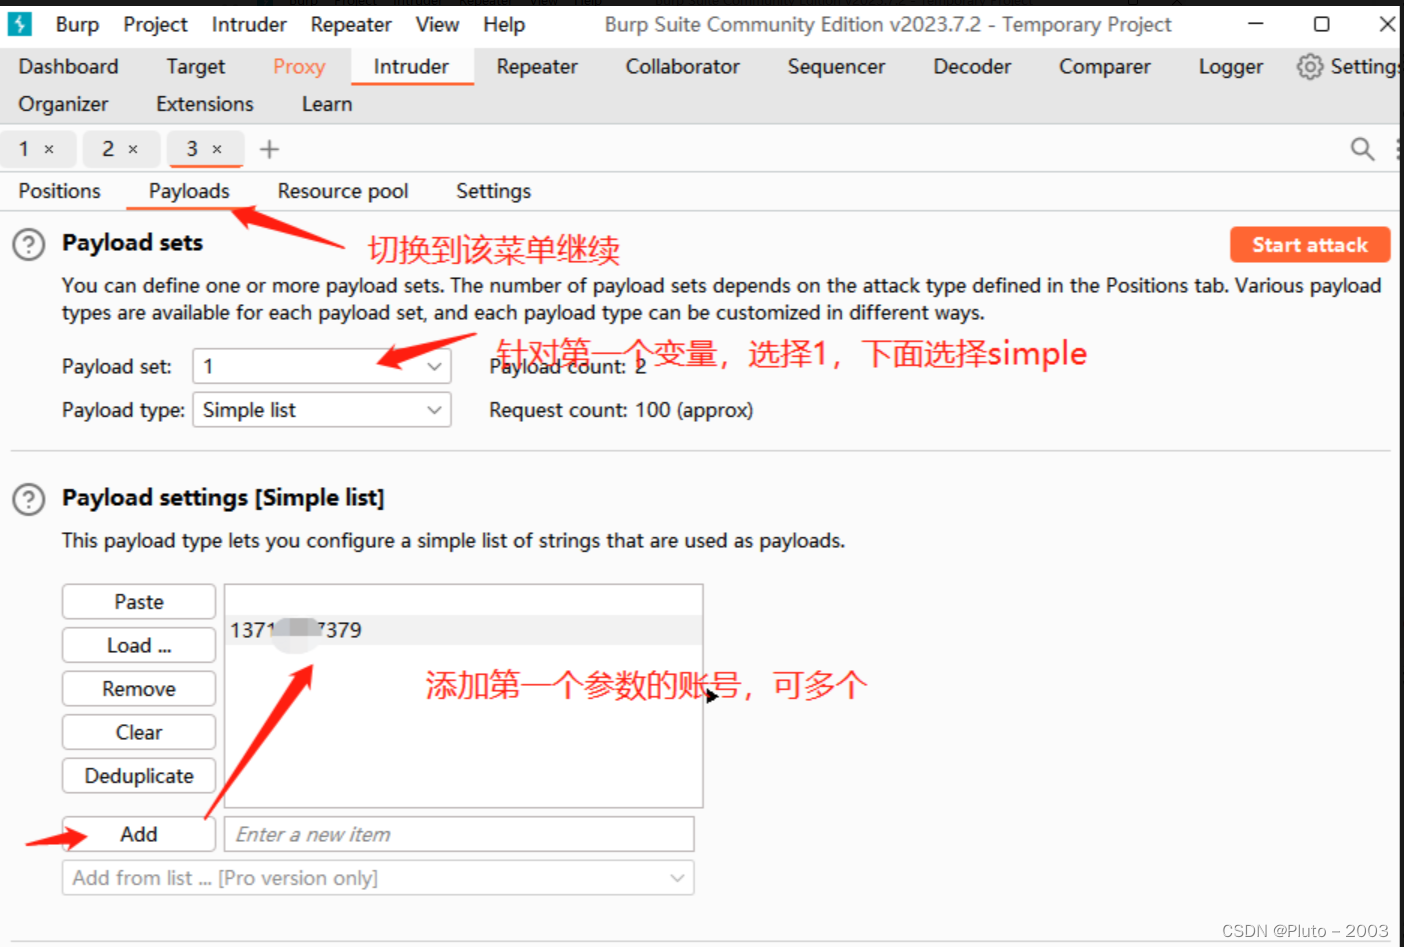Open Payload settings help question icon
The height and width of the screenshot is (947, 1404).
[29, 499]
